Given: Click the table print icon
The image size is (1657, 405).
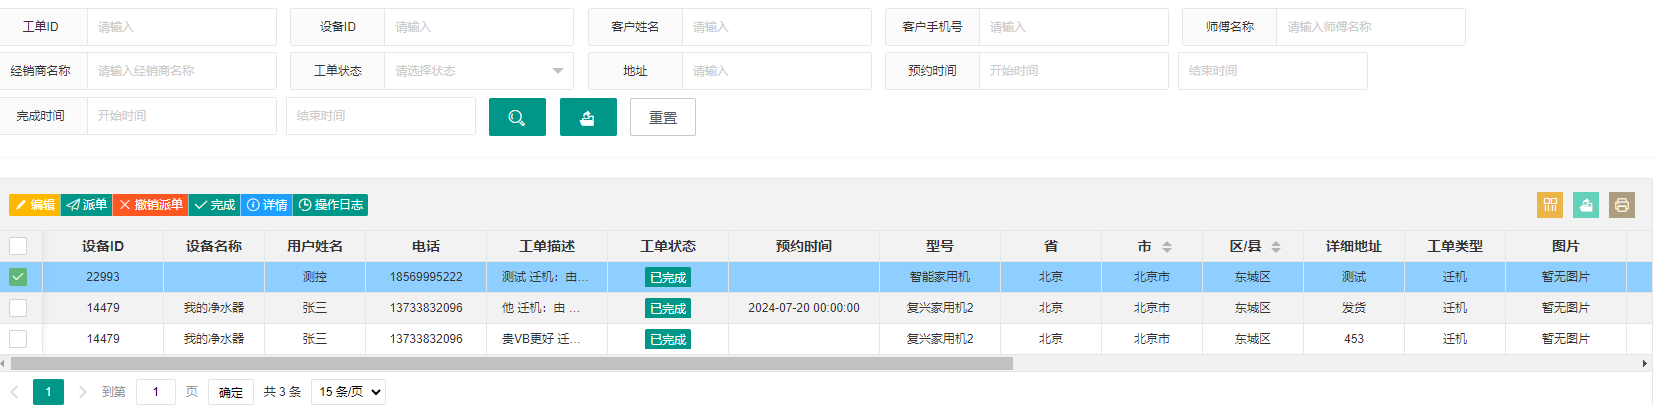Looking at the screenshot, I should tap(1622, 205).
